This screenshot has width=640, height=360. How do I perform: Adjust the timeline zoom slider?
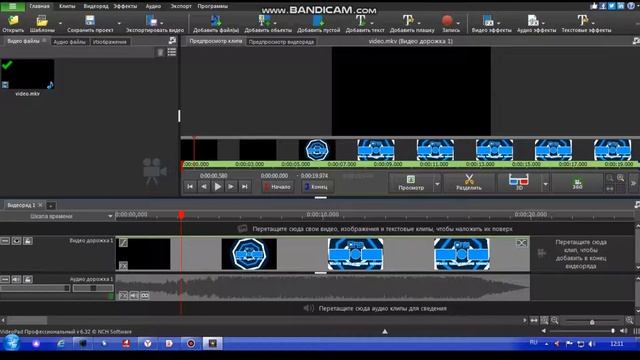592,322
